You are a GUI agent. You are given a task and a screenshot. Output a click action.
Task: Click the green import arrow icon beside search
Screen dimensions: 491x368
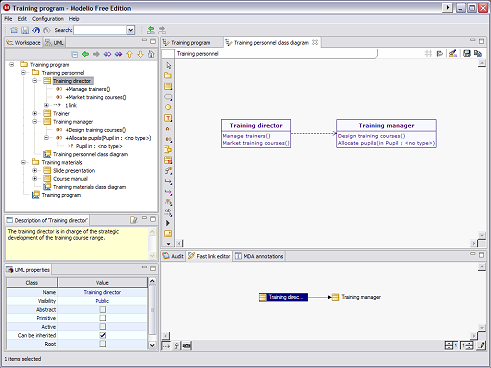click(x=151, y=30)
